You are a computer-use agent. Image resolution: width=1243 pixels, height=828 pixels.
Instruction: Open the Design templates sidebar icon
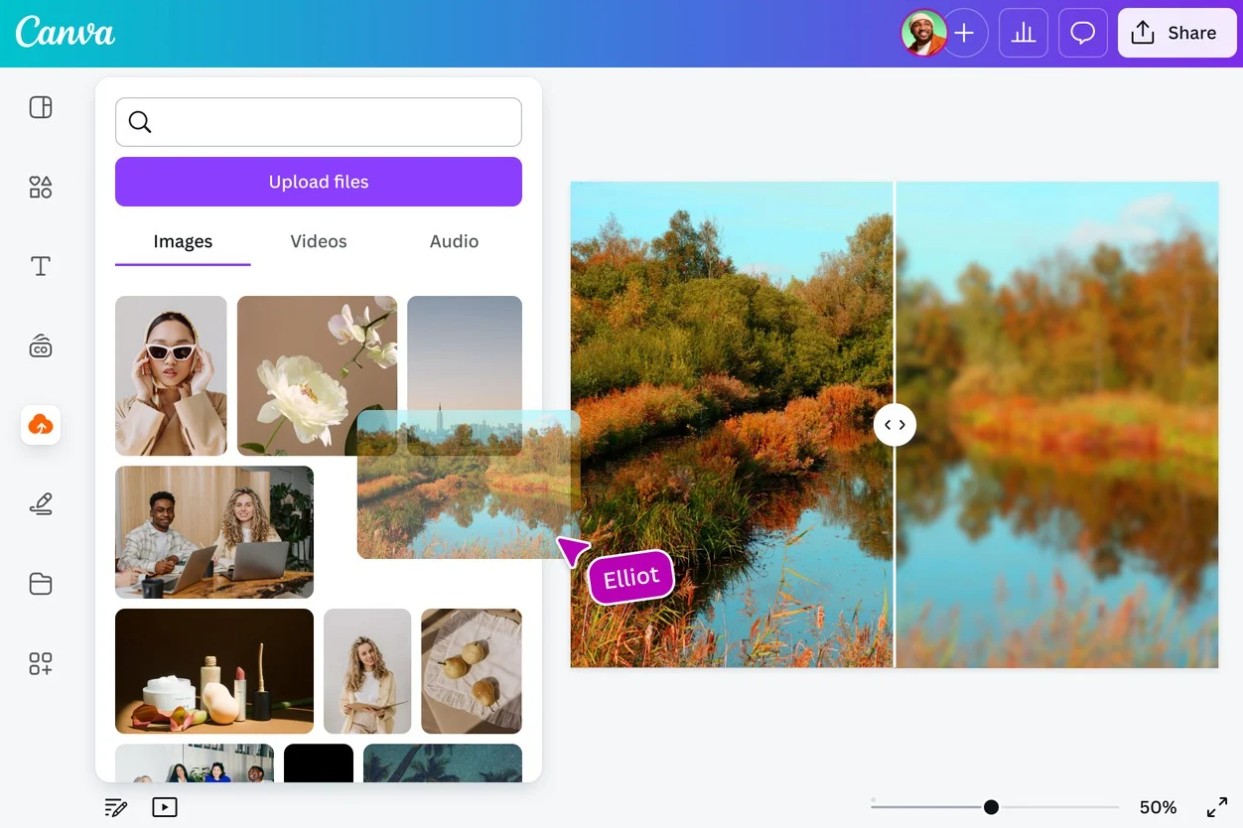pos(40,107)
